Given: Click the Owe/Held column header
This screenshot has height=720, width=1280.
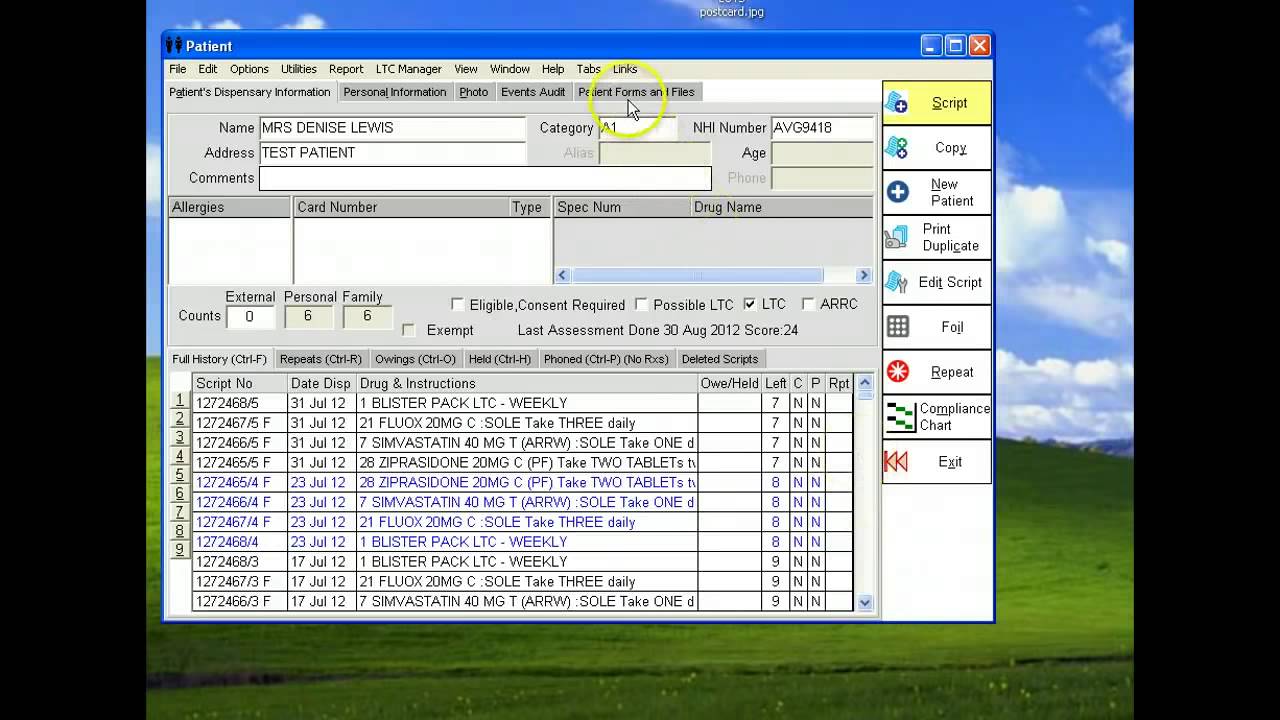Looking at the screenshot, I should tap(730, 383).
